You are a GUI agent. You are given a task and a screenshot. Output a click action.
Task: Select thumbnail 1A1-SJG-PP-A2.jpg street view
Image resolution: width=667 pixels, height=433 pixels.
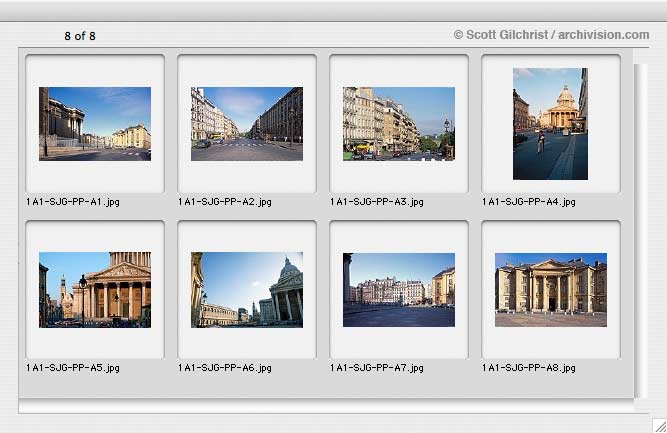247,124
